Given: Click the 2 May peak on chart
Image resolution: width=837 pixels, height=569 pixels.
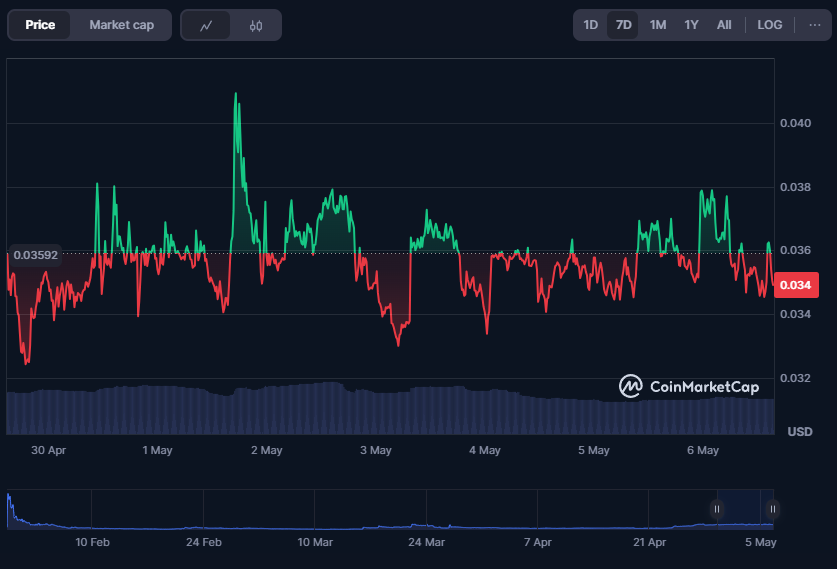Looking at the screenshot, I should pyautogui.click(x=236, y=95).
